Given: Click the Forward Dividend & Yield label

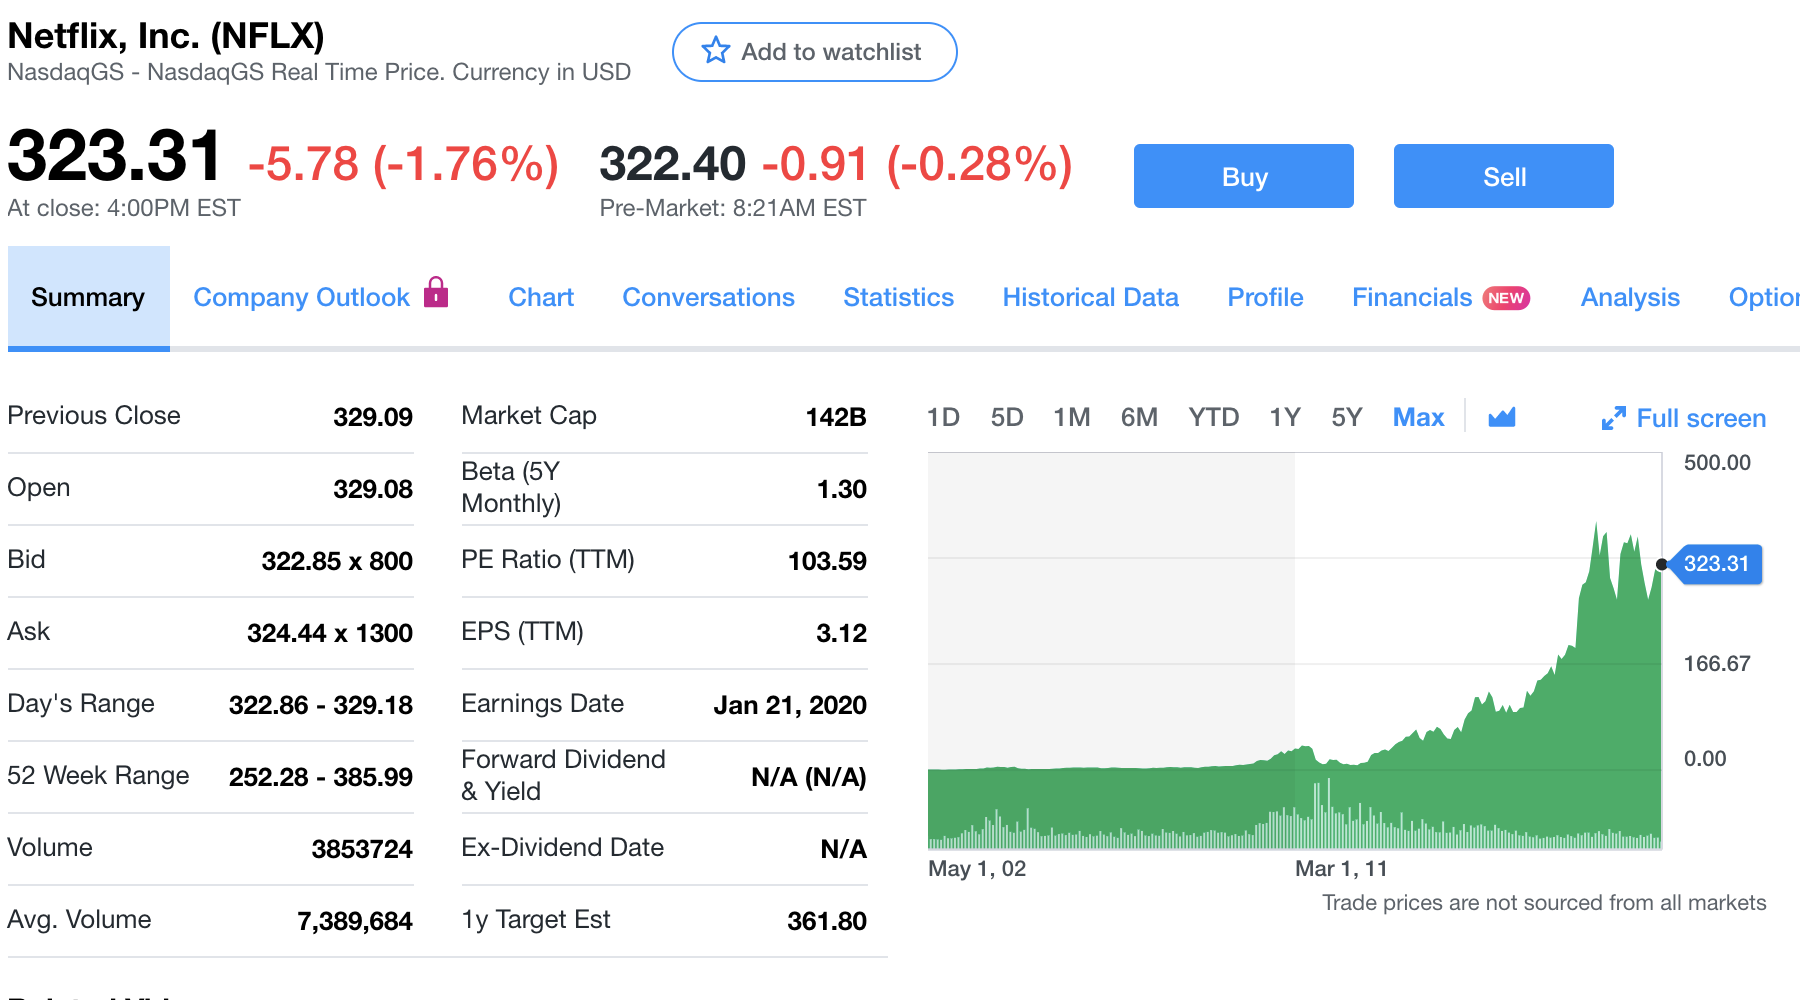Looking at the screenshot, I should click(563, 775).
